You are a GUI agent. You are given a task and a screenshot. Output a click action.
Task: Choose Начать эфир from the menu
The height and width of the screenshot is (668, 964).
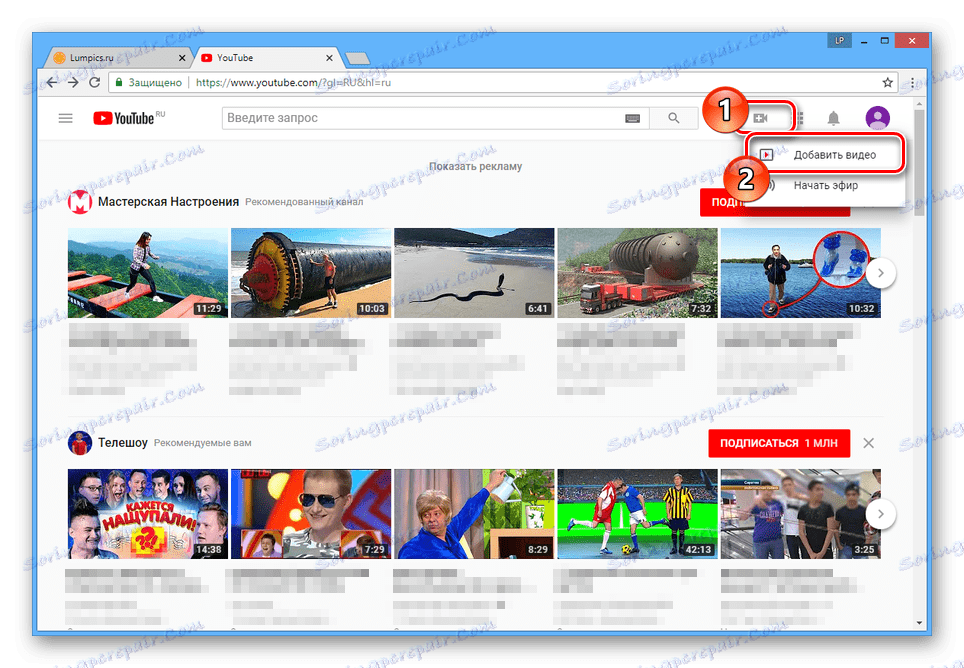point(826,185)
